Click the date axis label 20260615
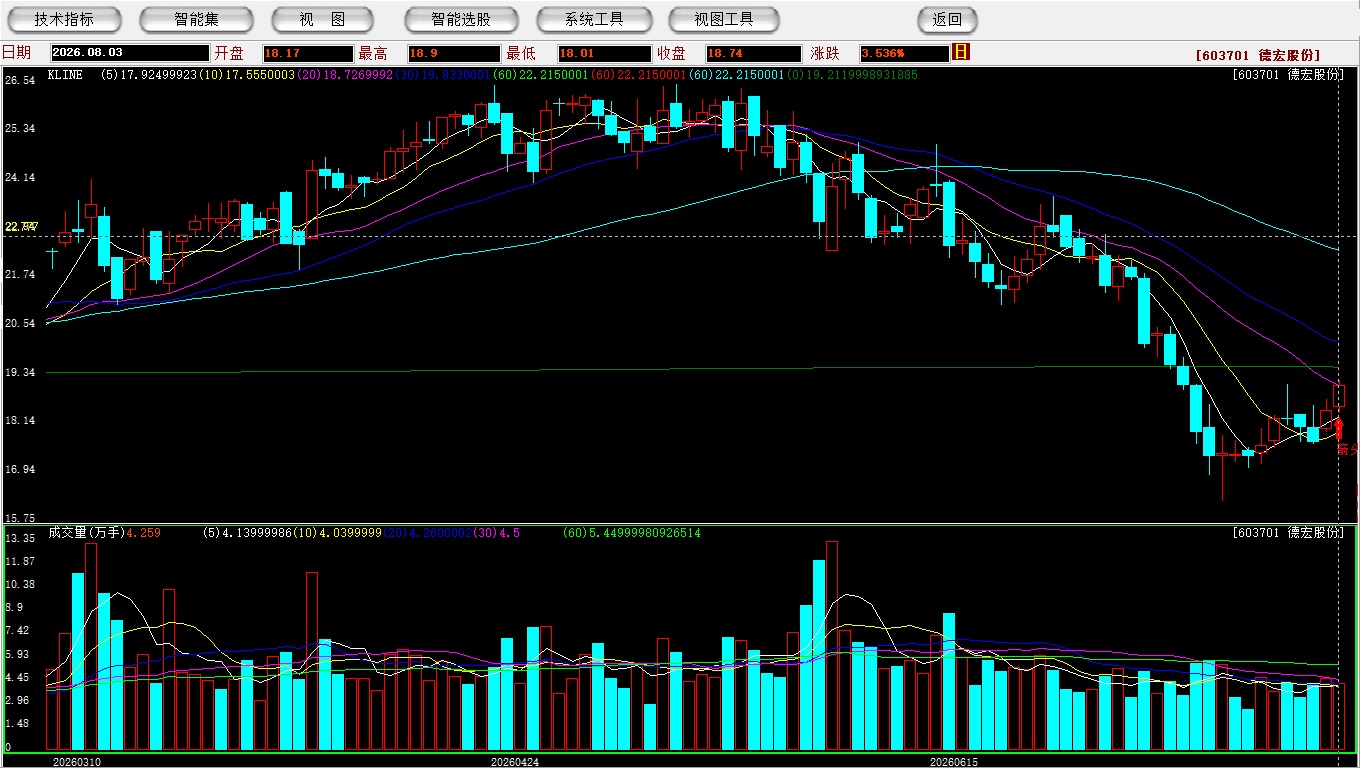 954,762
